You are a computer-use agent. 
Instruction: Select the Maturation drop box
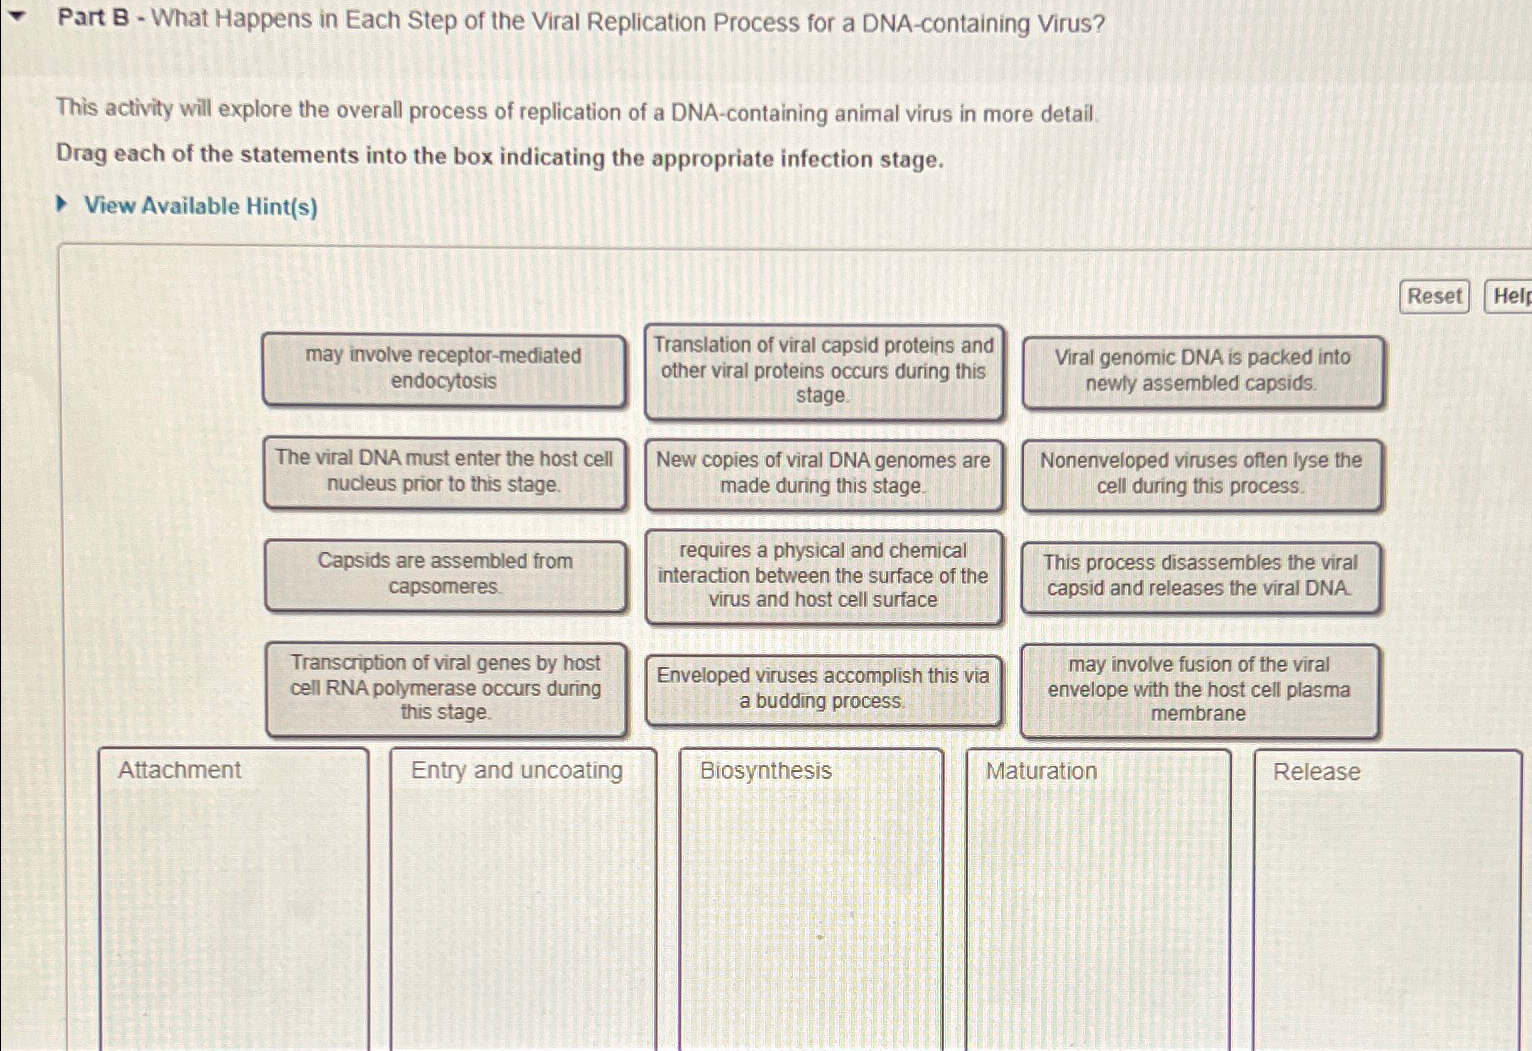point(1095,890)
